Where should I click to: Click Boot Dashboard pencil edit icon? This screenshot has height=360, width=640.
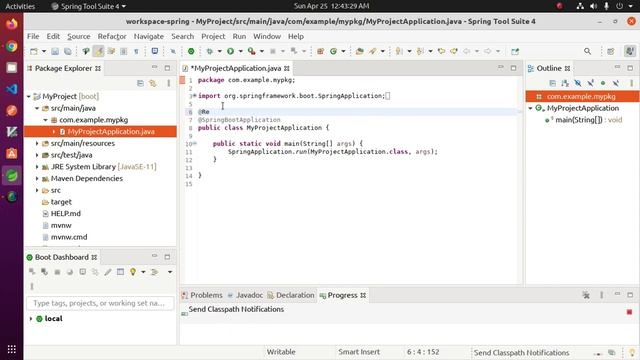(x=108, y=272)
